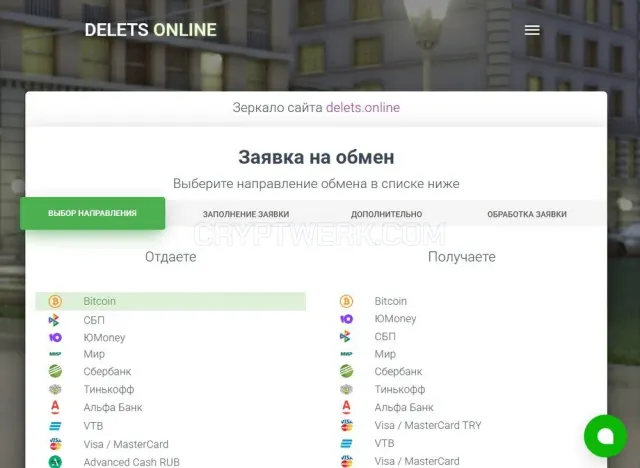Choose СБП text in the Отдаете list
640x468 pixels.
click(x=94, y=320)
